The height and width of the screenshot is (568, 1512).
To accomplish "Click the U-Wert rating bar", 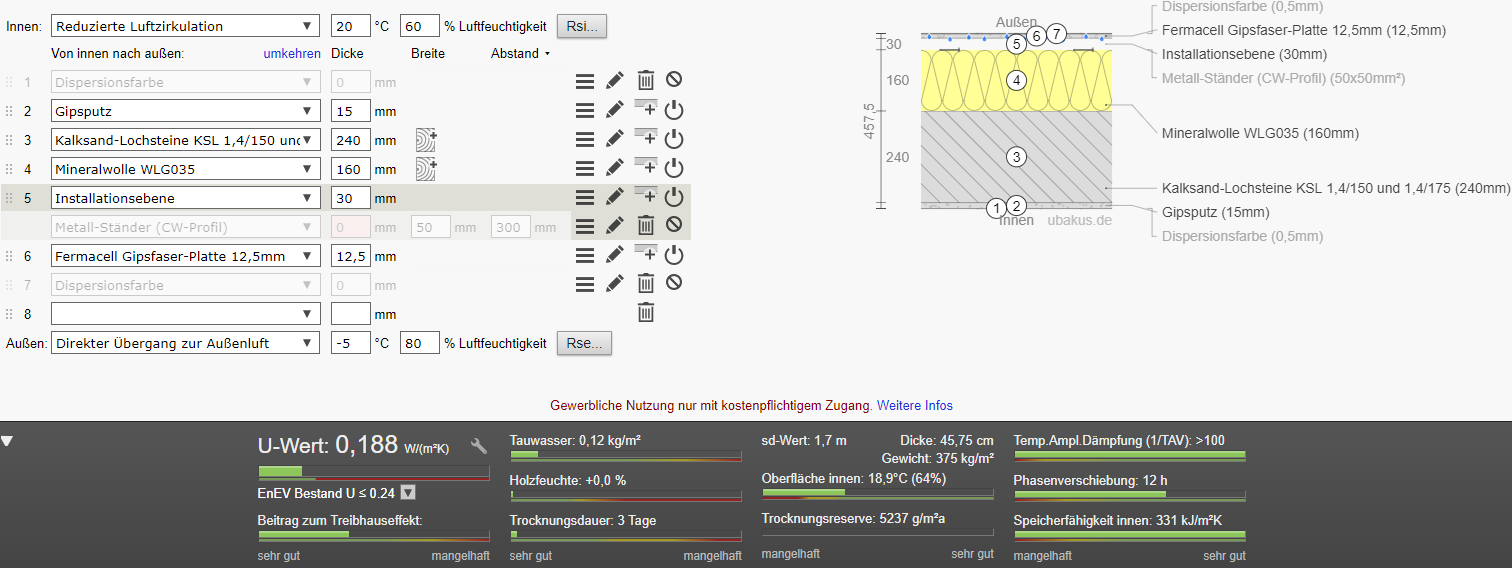I will (373, 471).
